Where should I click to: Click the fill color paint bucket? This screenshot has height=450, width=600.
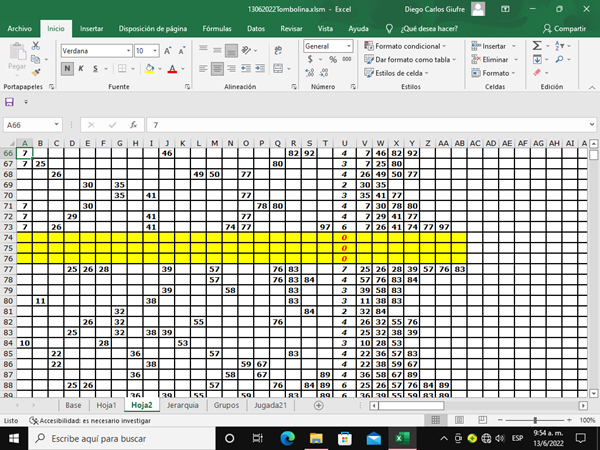click(149, 69)
